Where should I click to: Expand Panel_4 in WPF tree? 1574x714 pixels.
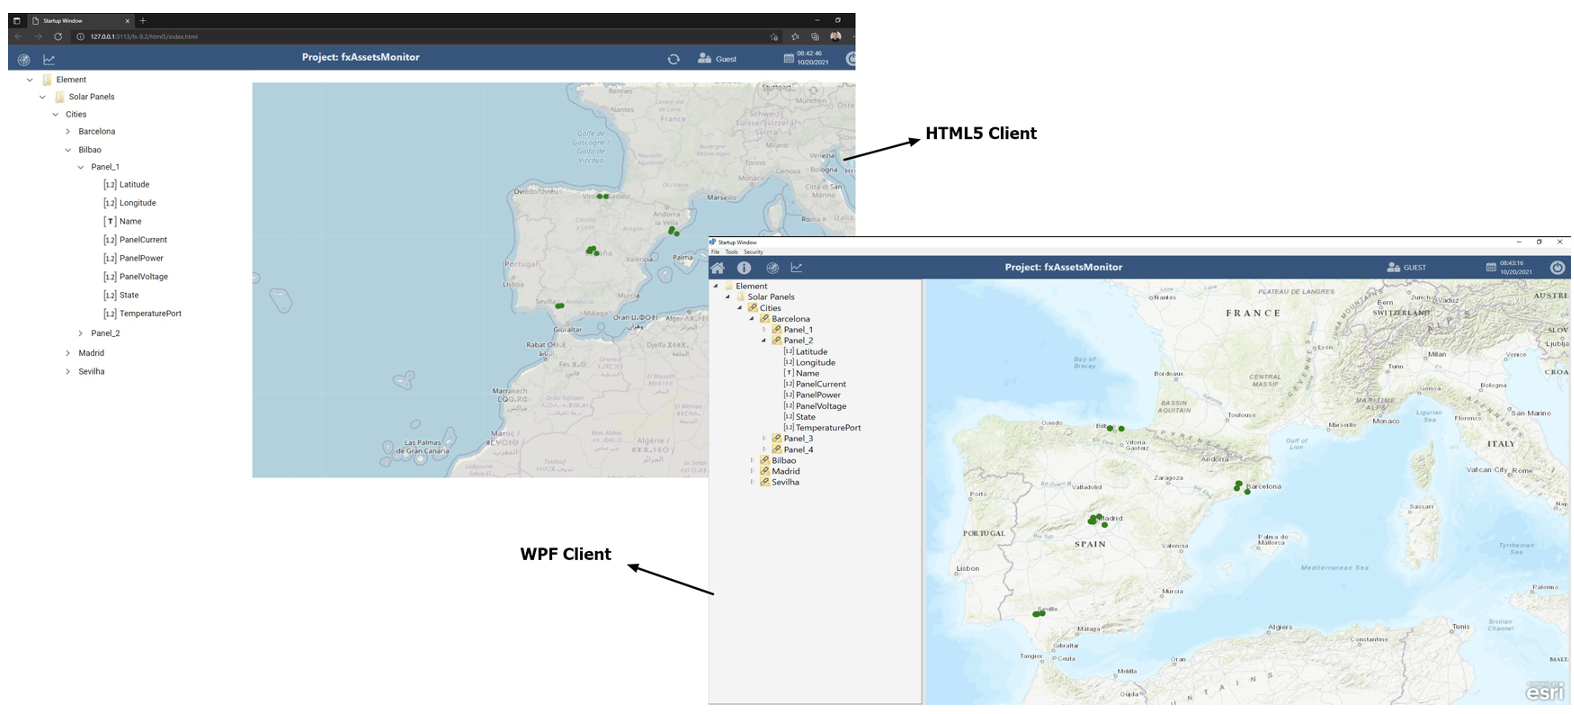click(x=764, y=450)
